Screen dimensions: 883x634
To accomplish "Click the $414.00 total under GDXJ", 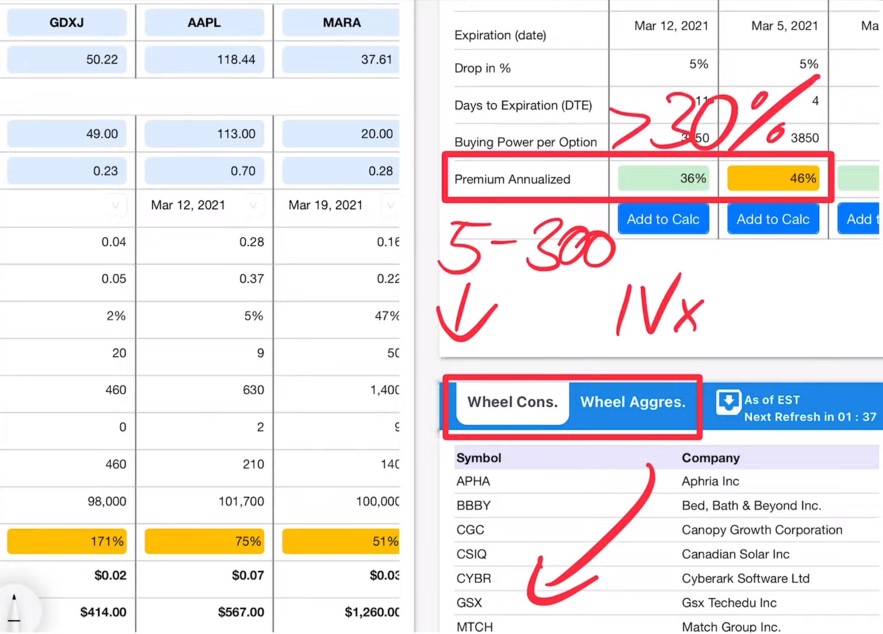I will point(103,612).
